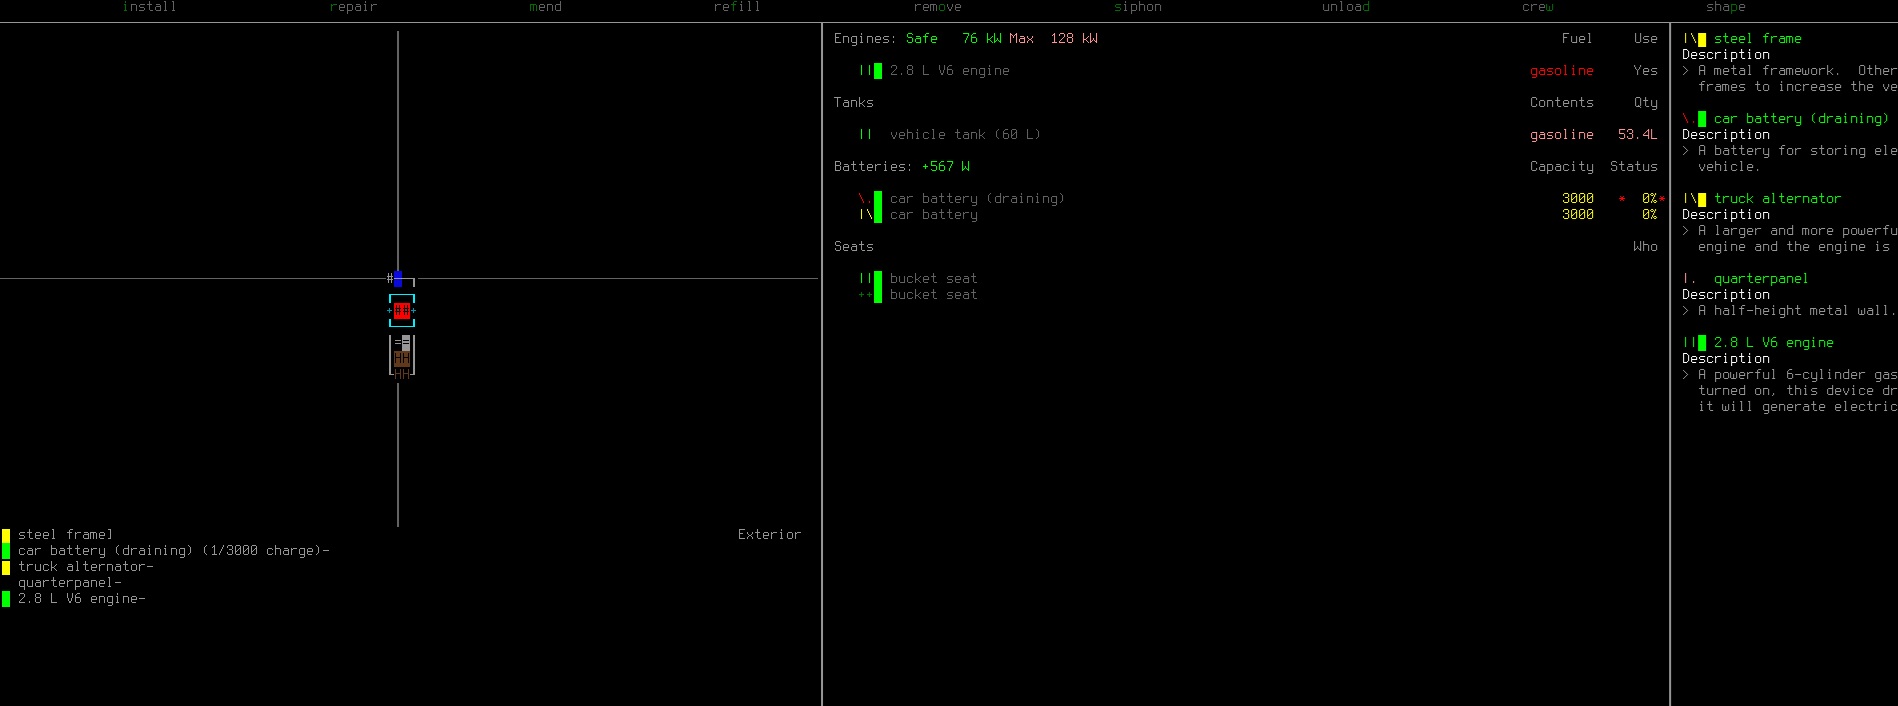
Task: Open the install menu option
Action: tap(149, 7)
